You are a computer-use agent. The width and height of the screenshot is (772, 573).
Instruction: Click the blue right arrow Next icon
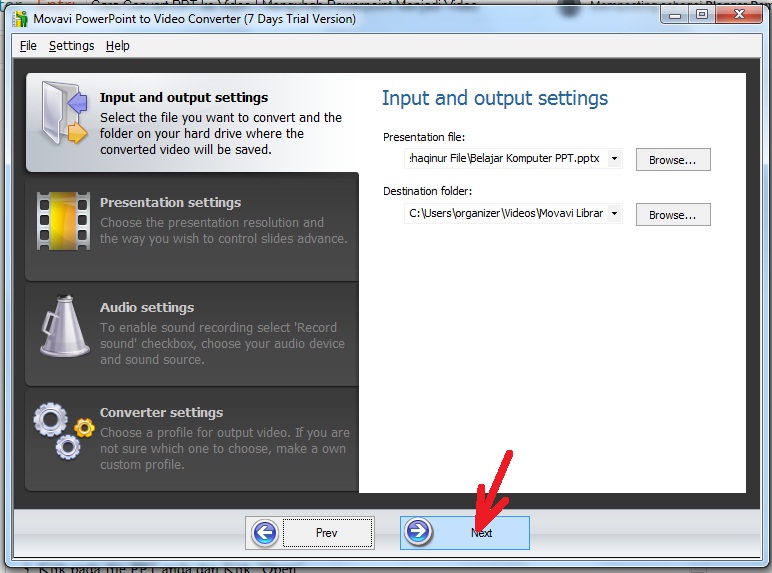(x=418, y=532)
